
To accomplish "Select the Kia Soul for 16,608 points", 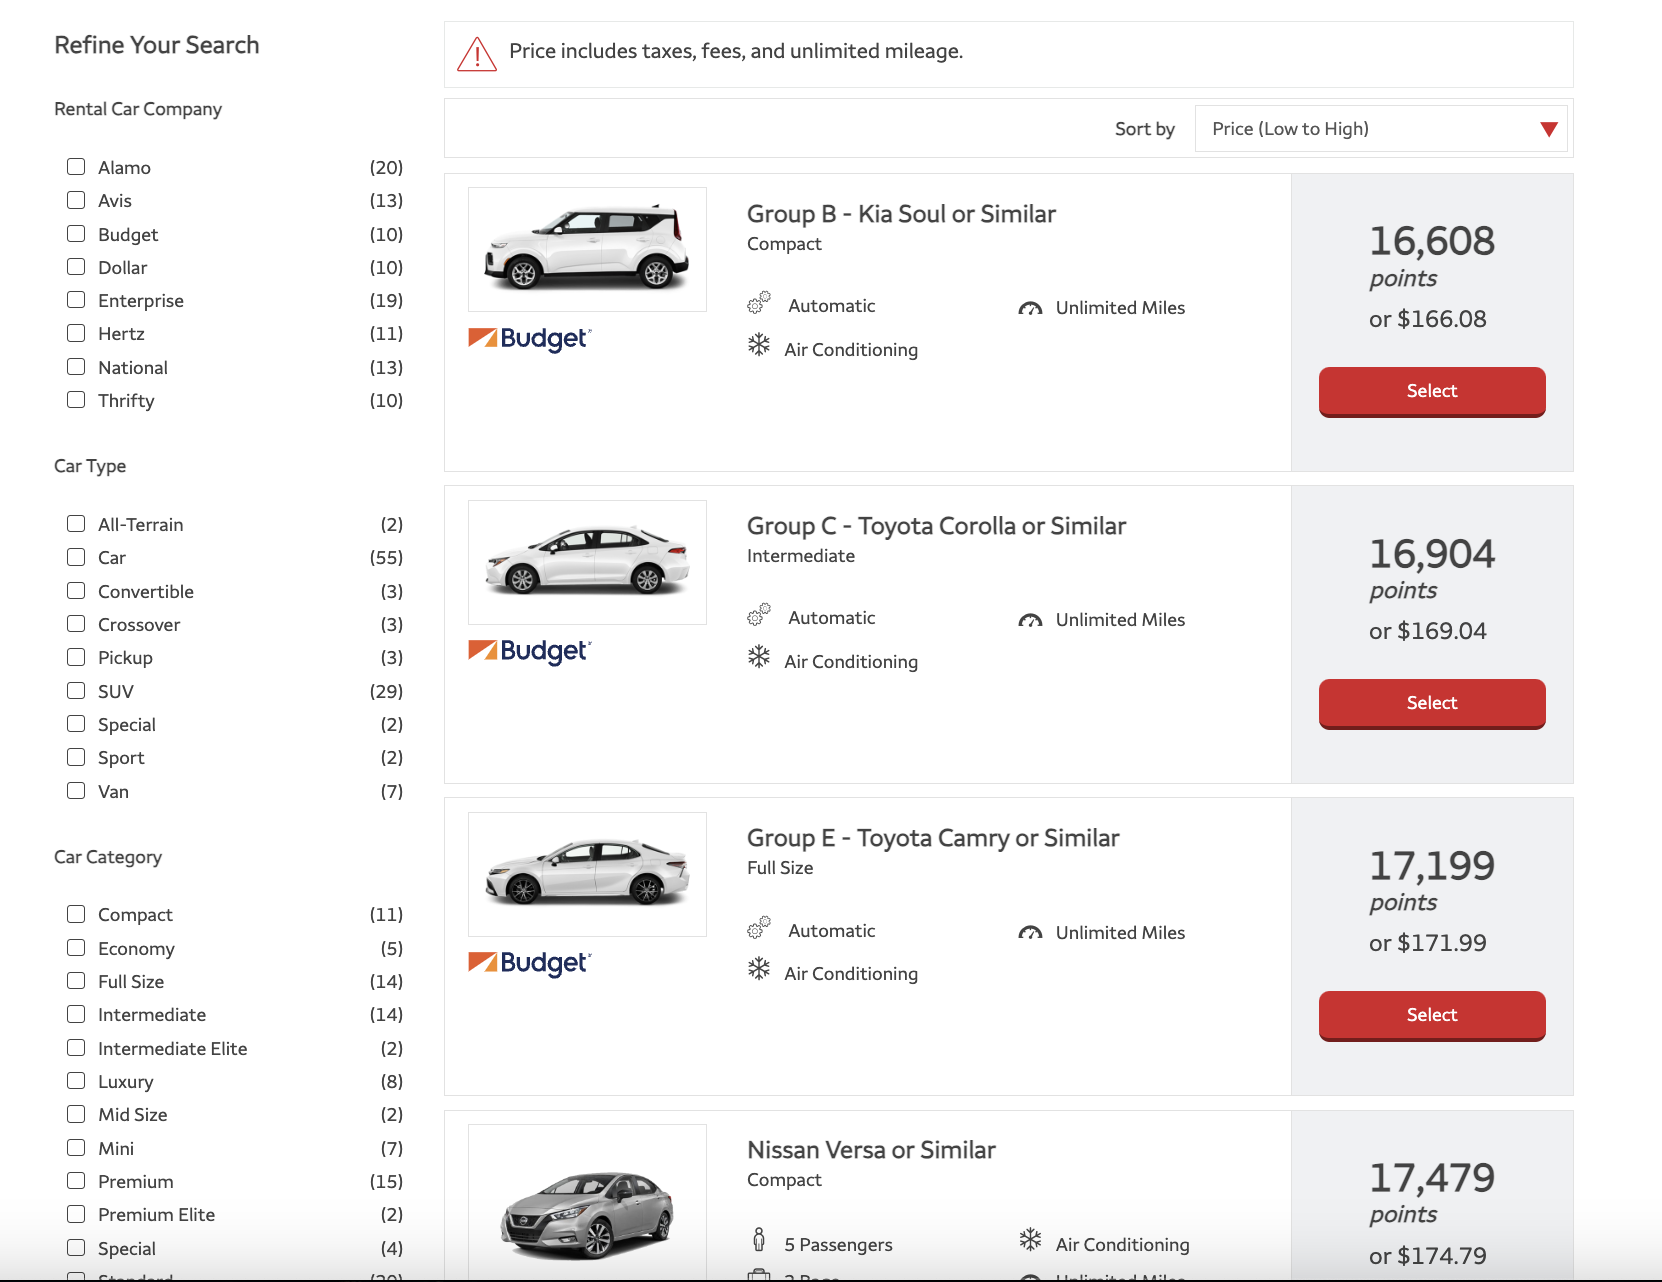I will pyautogui.click(x=1432, y=391).
